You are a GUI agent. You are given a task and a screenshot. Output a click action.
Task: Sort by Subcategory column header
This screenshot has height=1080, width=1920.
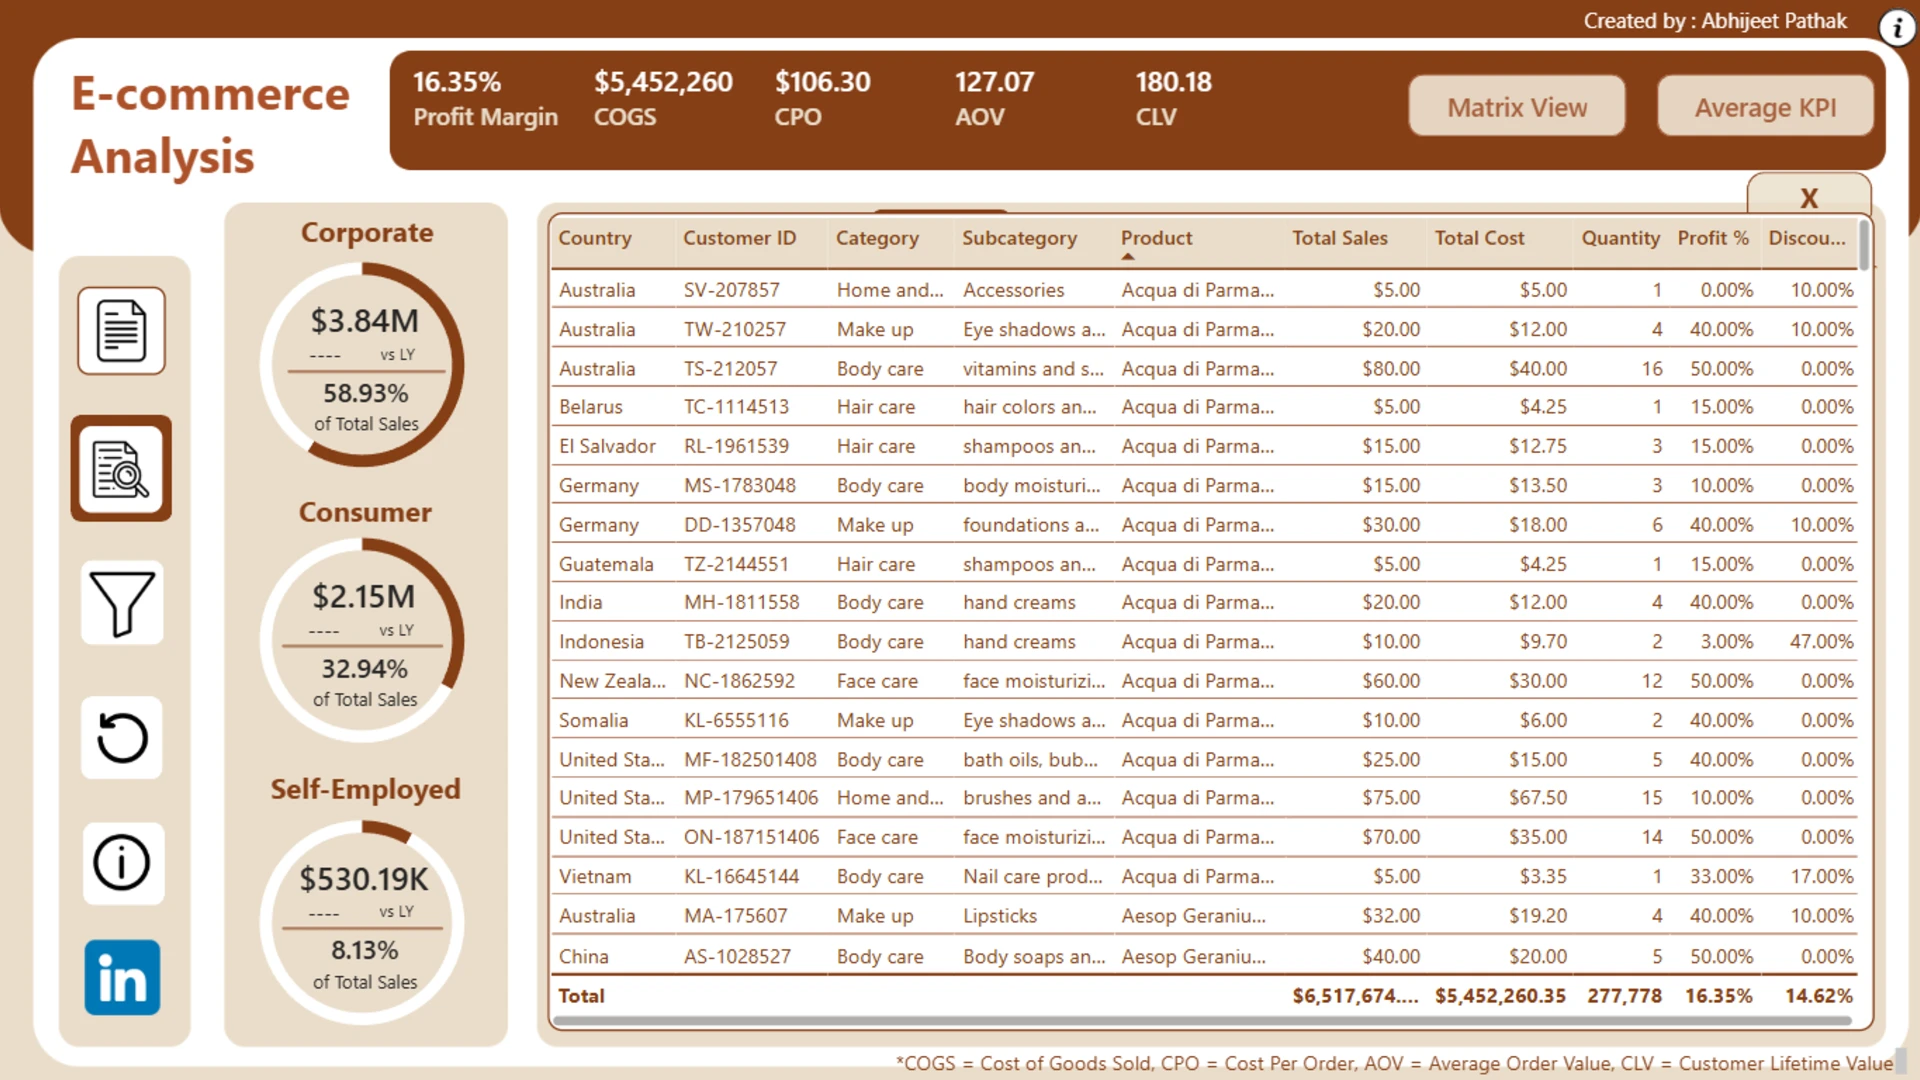pos(1019,238)
